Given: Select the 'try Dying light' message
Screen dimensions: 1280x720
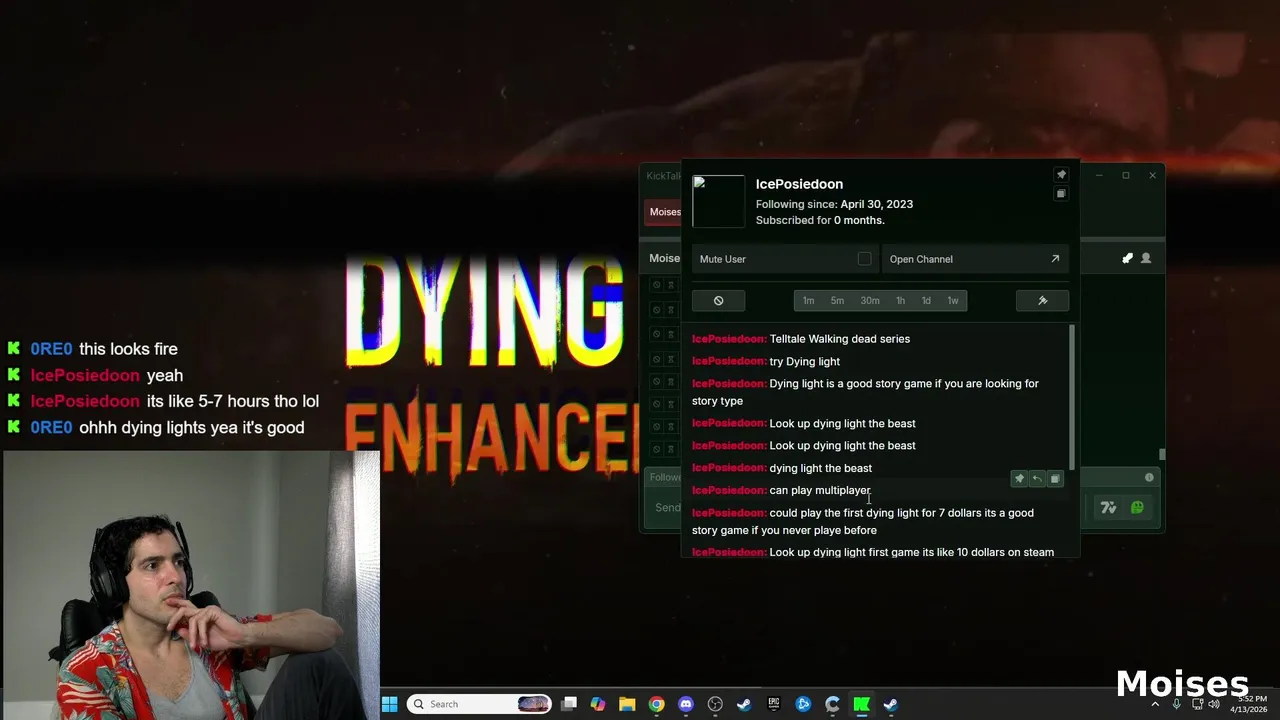Looking at the screenshot, I should click(805, 361).
